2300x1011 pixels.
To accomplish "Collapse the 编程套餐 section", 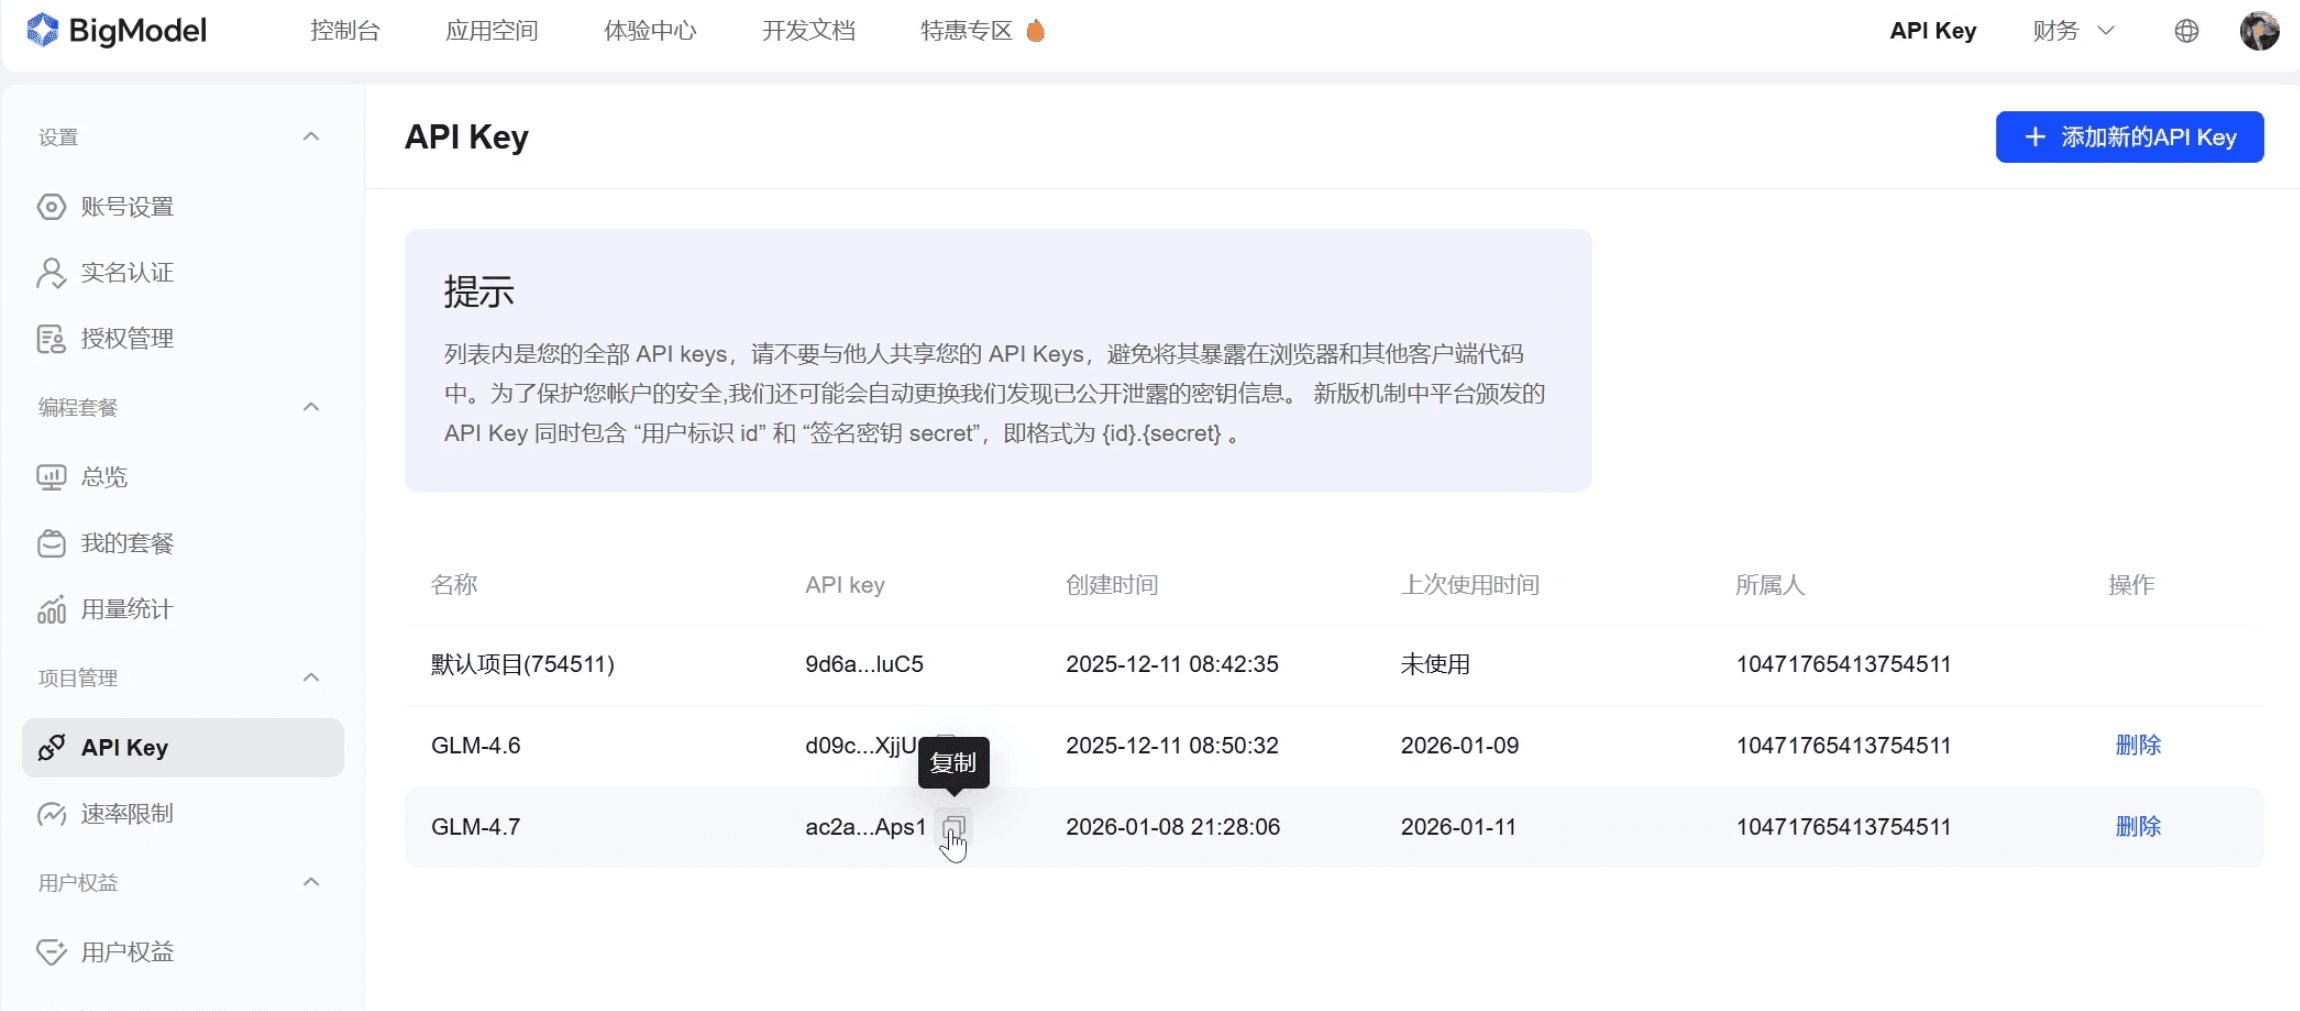I will click(x=311, y=407).
